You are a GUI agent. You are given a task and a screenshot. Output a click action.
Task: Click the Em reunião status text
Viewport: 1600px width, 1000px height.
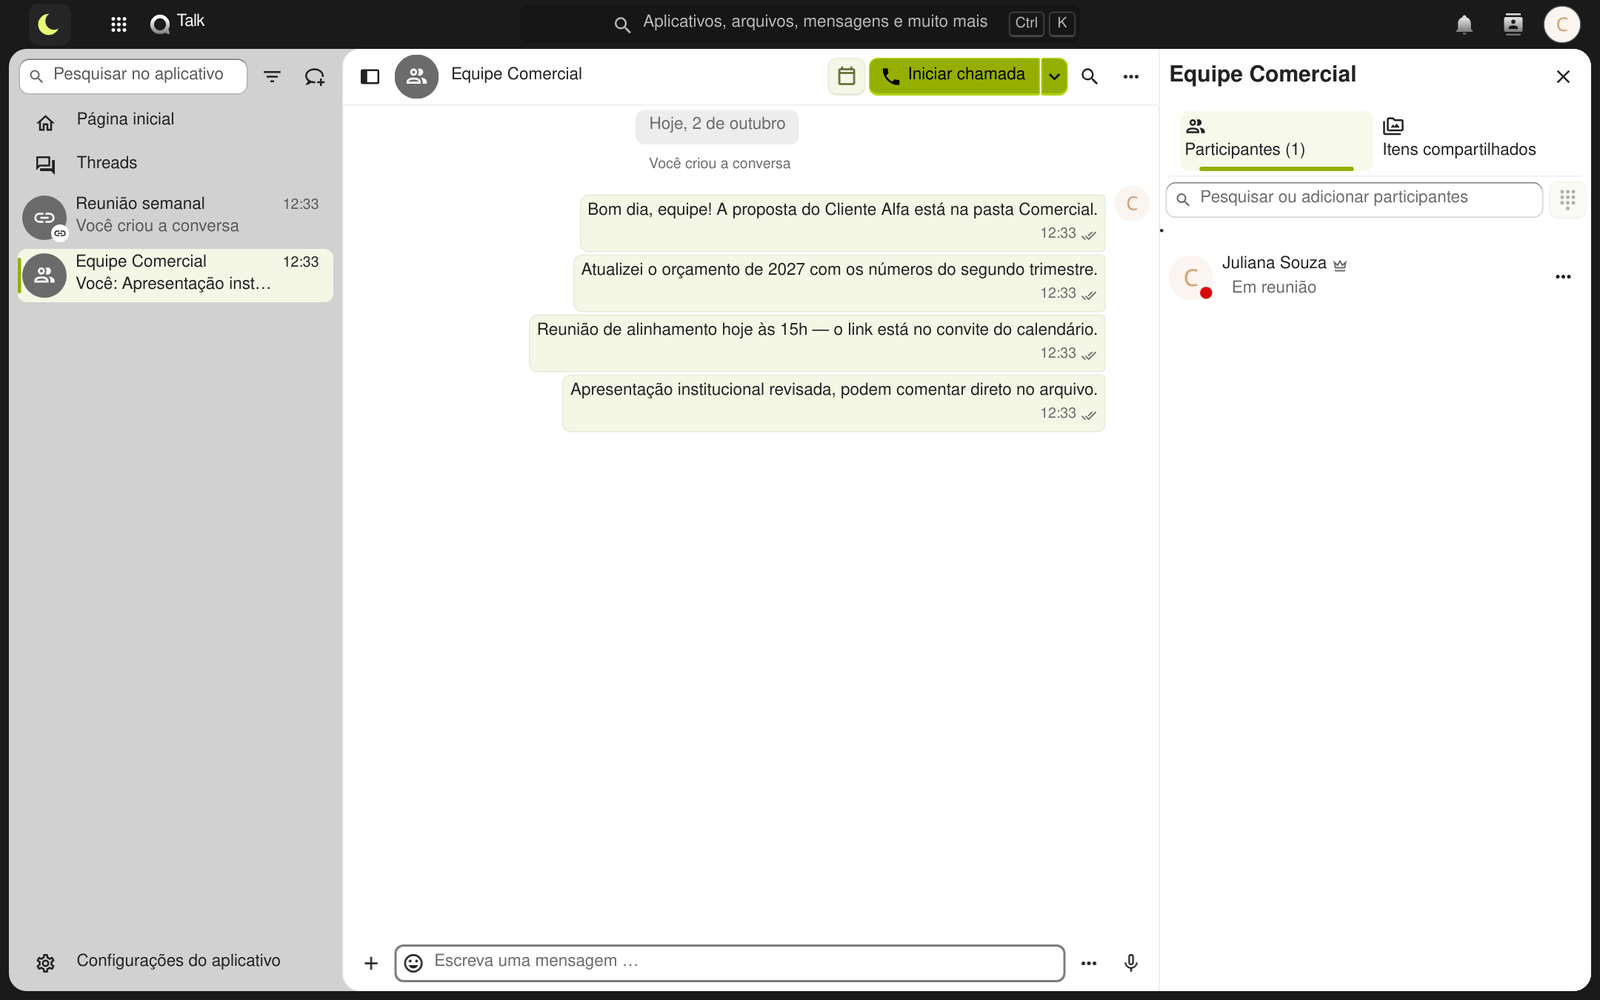(x=1274, y=288)
